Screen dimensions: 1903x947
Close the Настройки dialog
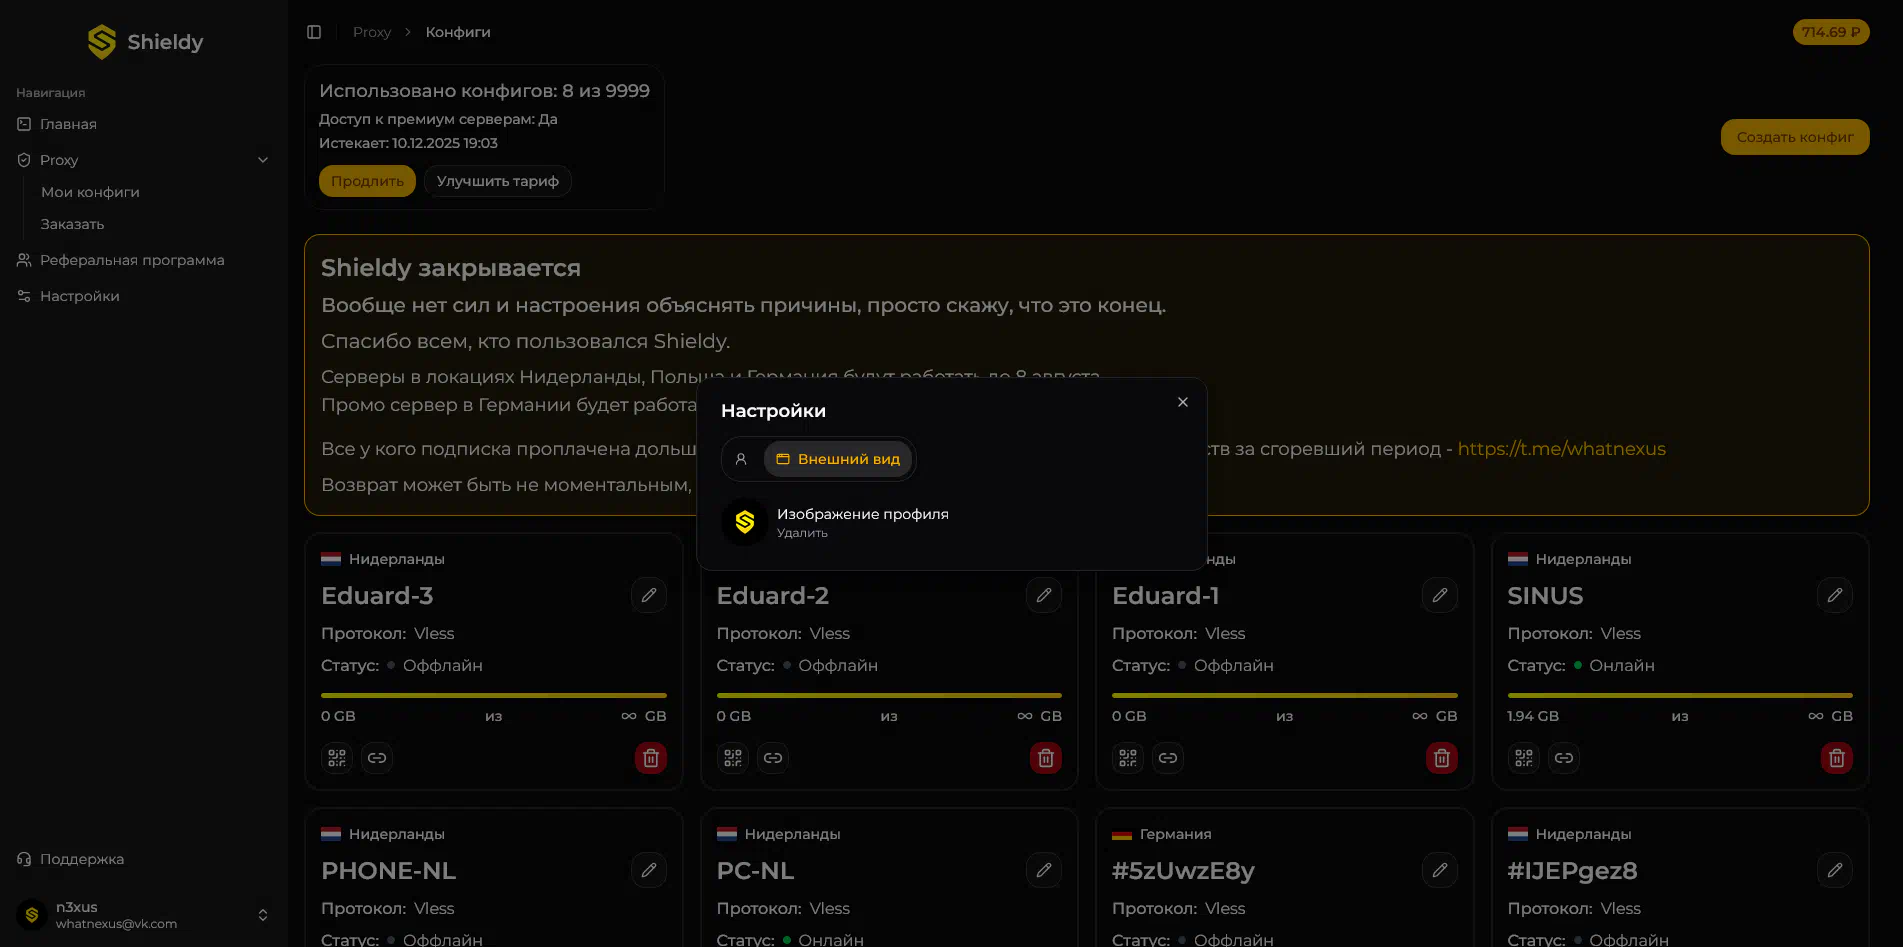click(x=1183, y=402)
